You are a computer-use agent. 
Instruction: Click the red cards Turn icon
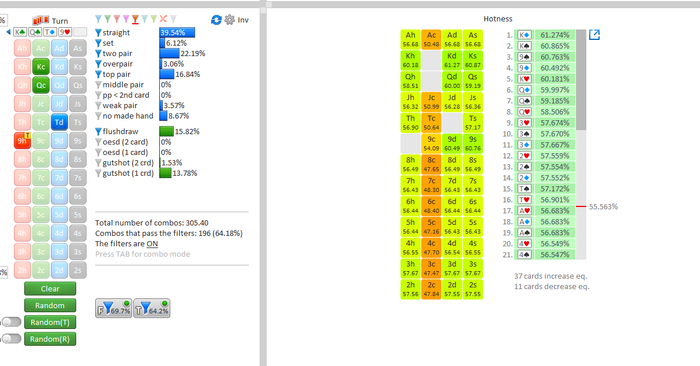click(41, 21)
